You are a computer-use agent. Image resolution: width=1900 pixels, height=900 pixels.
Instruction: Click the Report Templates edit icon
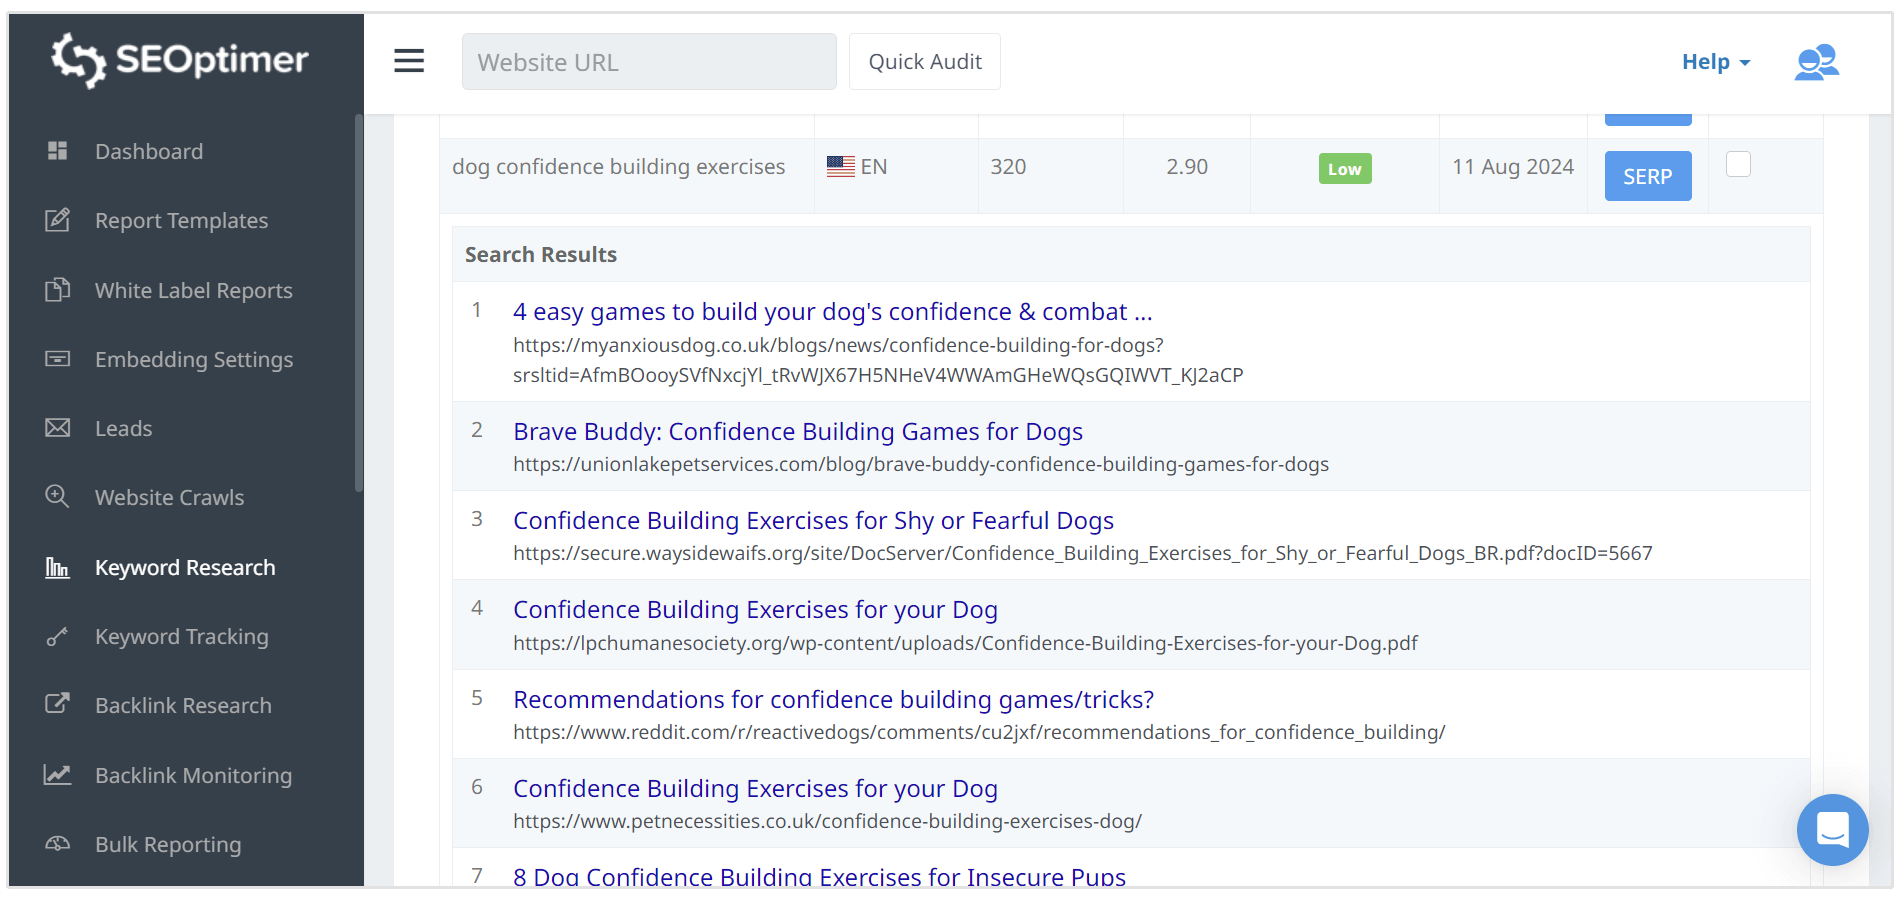click(58, 220)
